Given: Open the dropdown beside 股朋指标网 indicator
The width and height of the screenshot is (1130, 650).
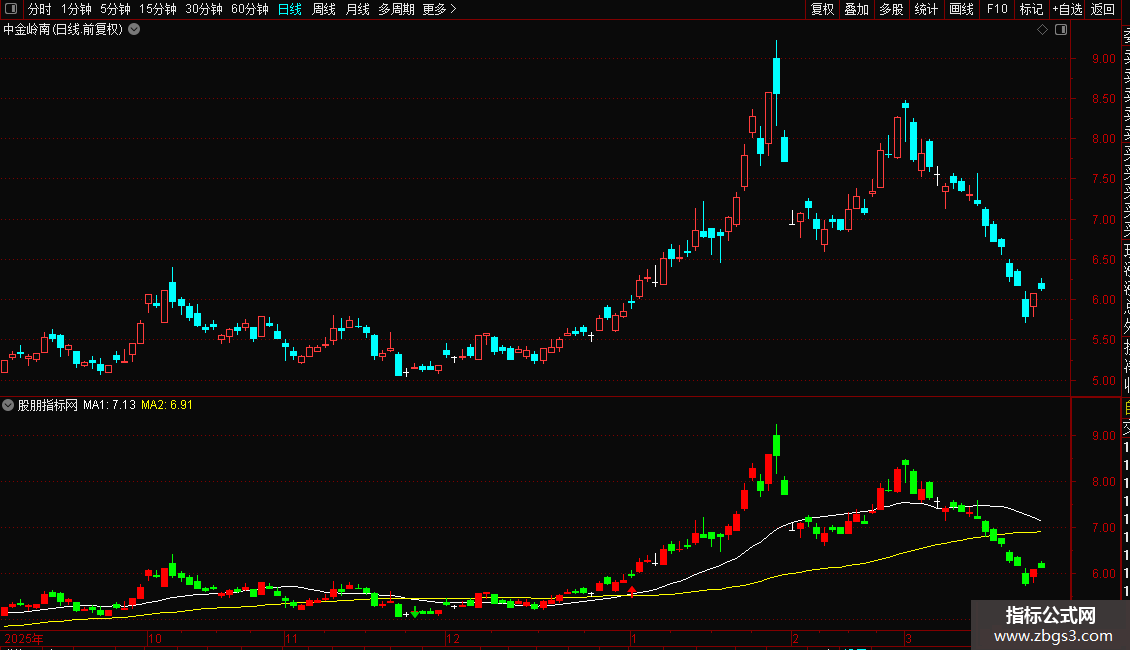Looking at the screenshot, I should [8, 405].
